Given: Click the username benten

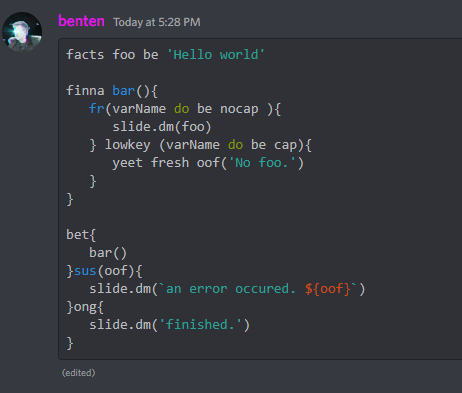Looking at the screenshot, I should tap(81, 21).
